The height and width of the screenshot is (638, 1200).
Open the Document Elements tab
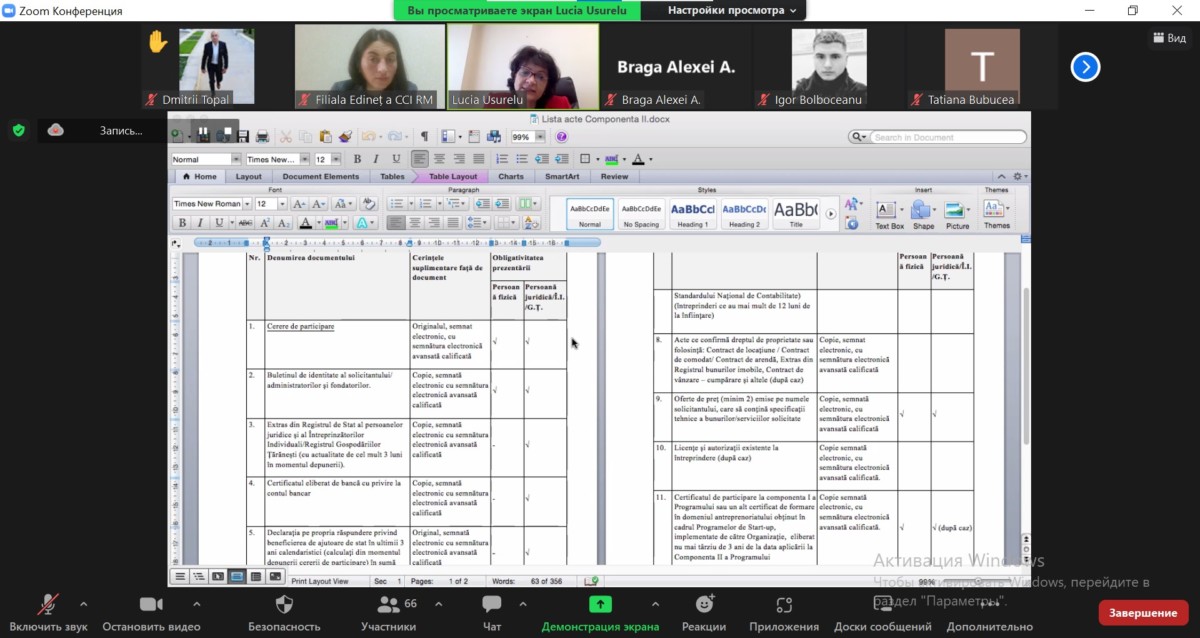(321, 177)
